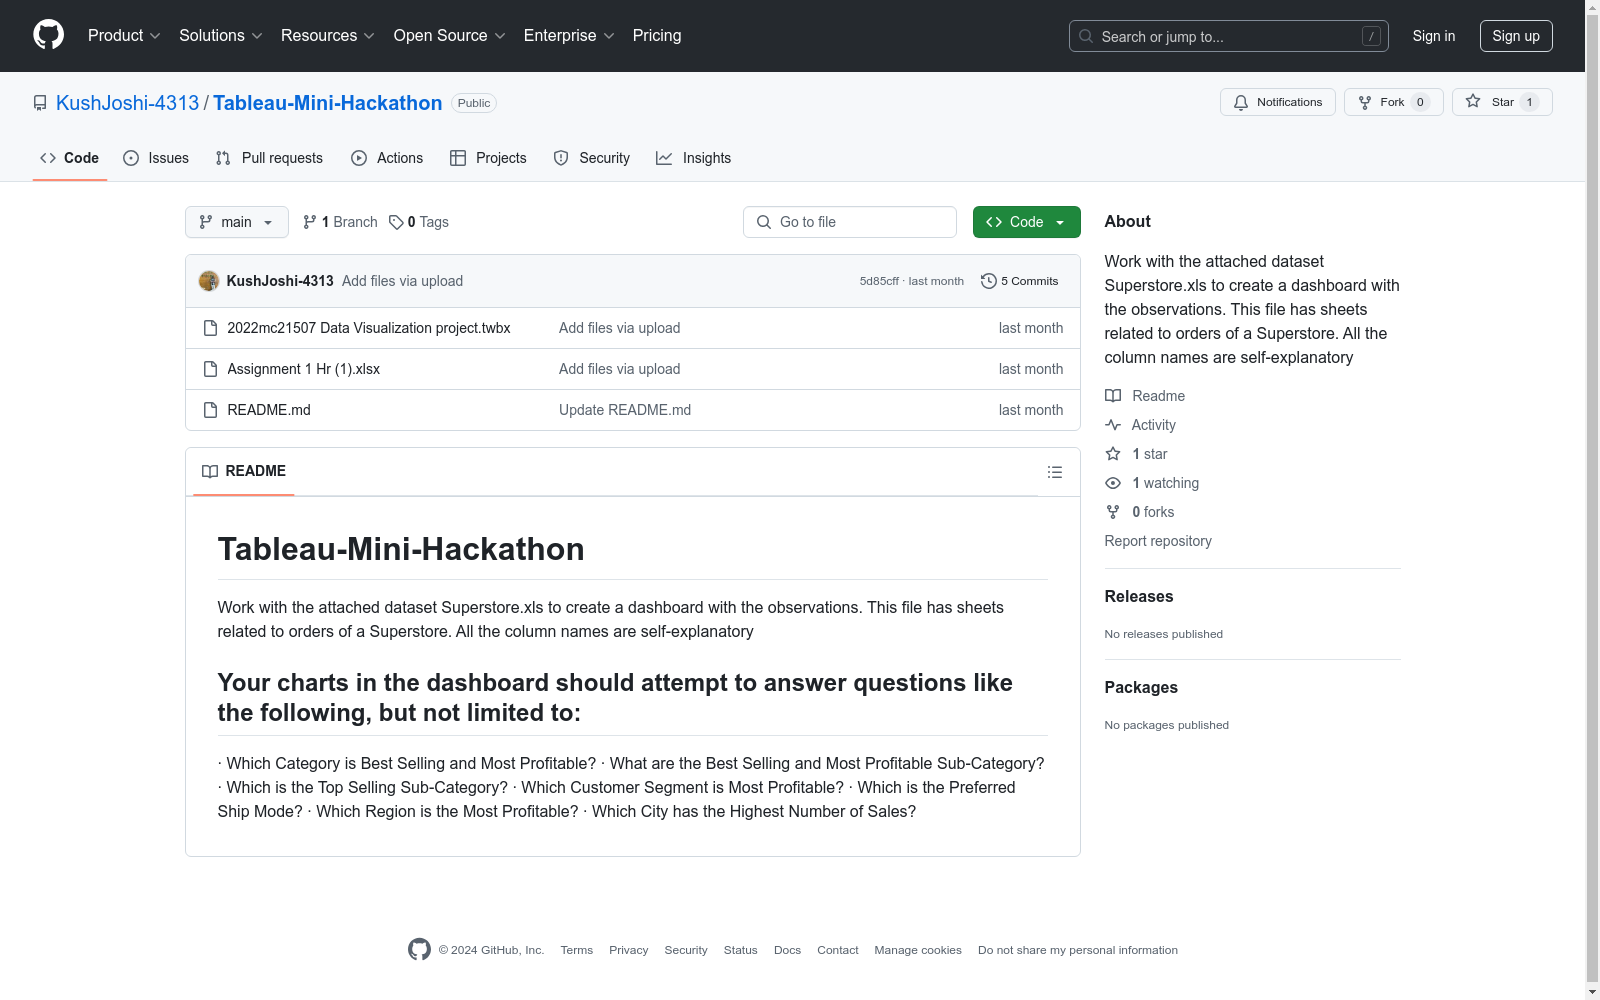Viewport: 1600px width, 1000px height.
Task: Go to the Security tab
Action: (x=592, y=158)
